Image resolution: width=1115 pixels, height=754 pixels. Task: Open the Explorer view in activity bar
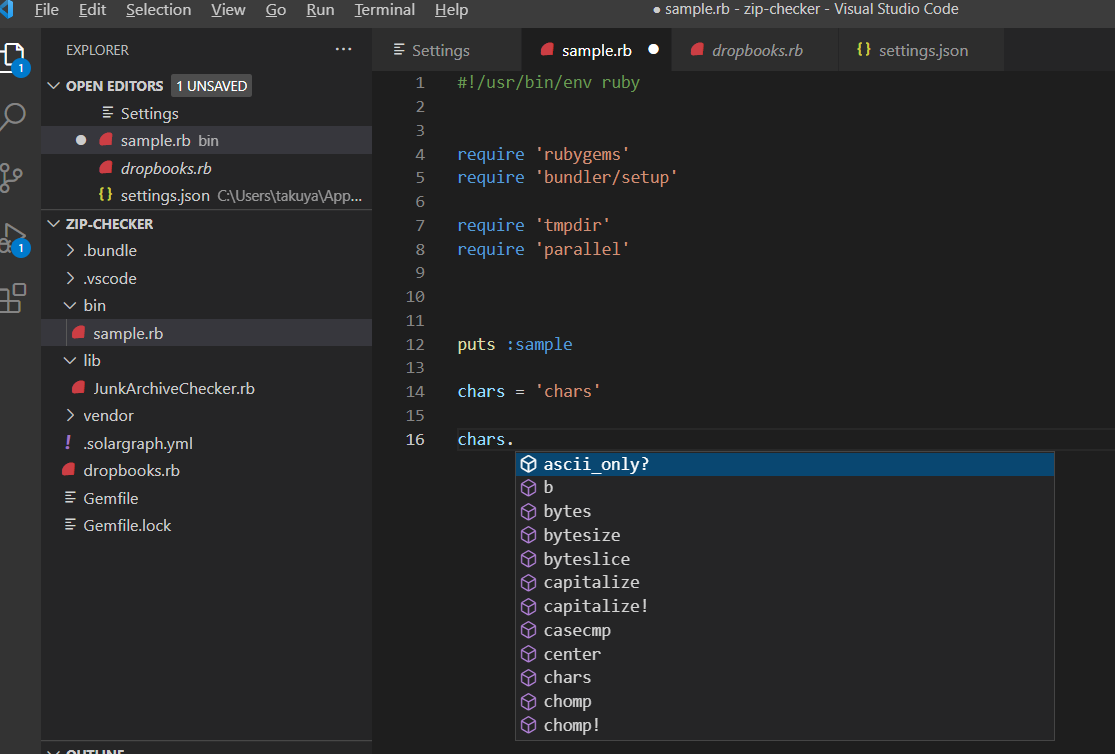click(14, 58)
